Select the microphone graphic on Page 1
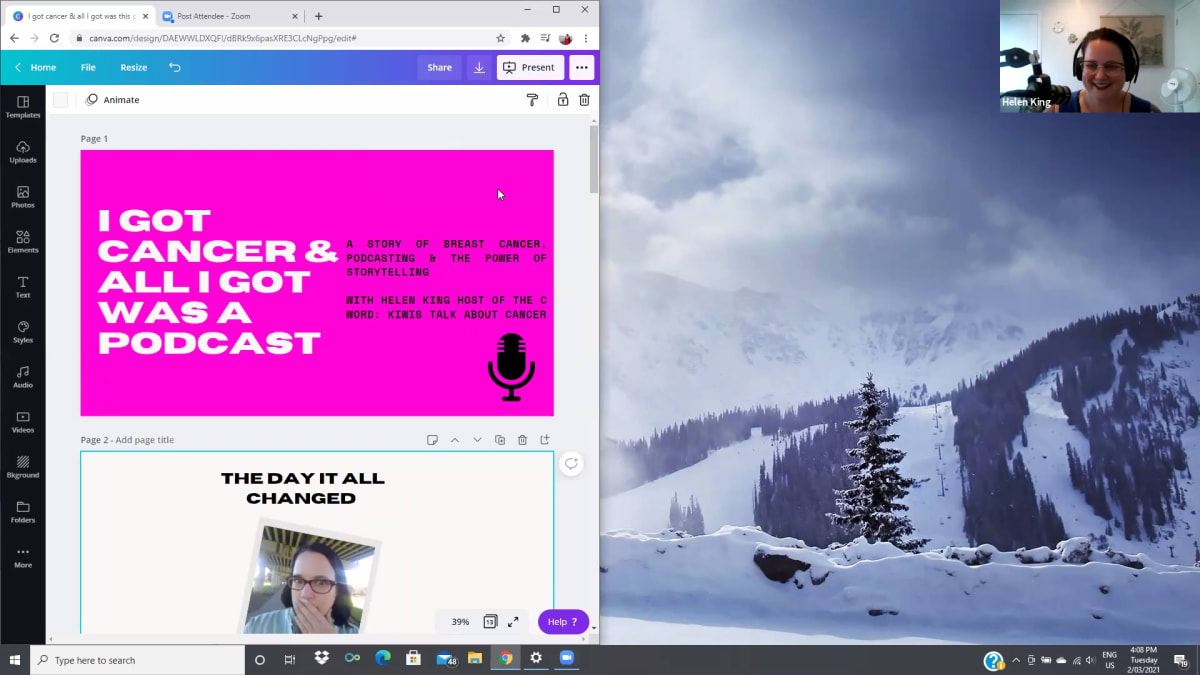1200x675 pixels. click(511, 367)
